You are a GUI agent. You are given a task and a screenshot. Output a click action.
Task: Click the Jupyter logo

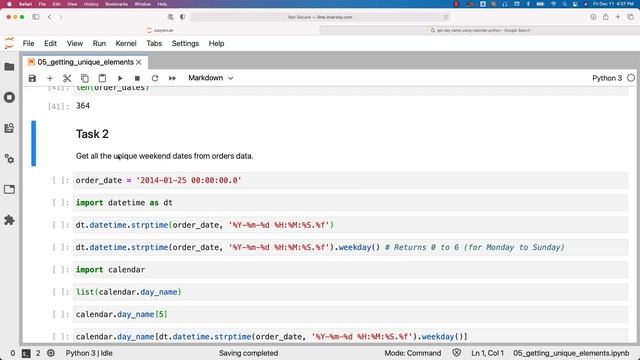[9, 43]
